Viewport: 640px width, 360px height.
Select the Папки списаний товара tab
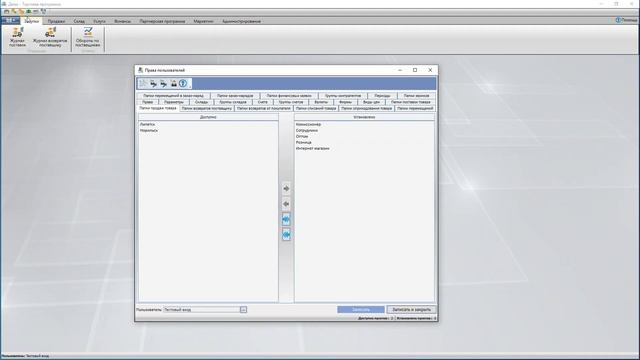tap(316, 109)
